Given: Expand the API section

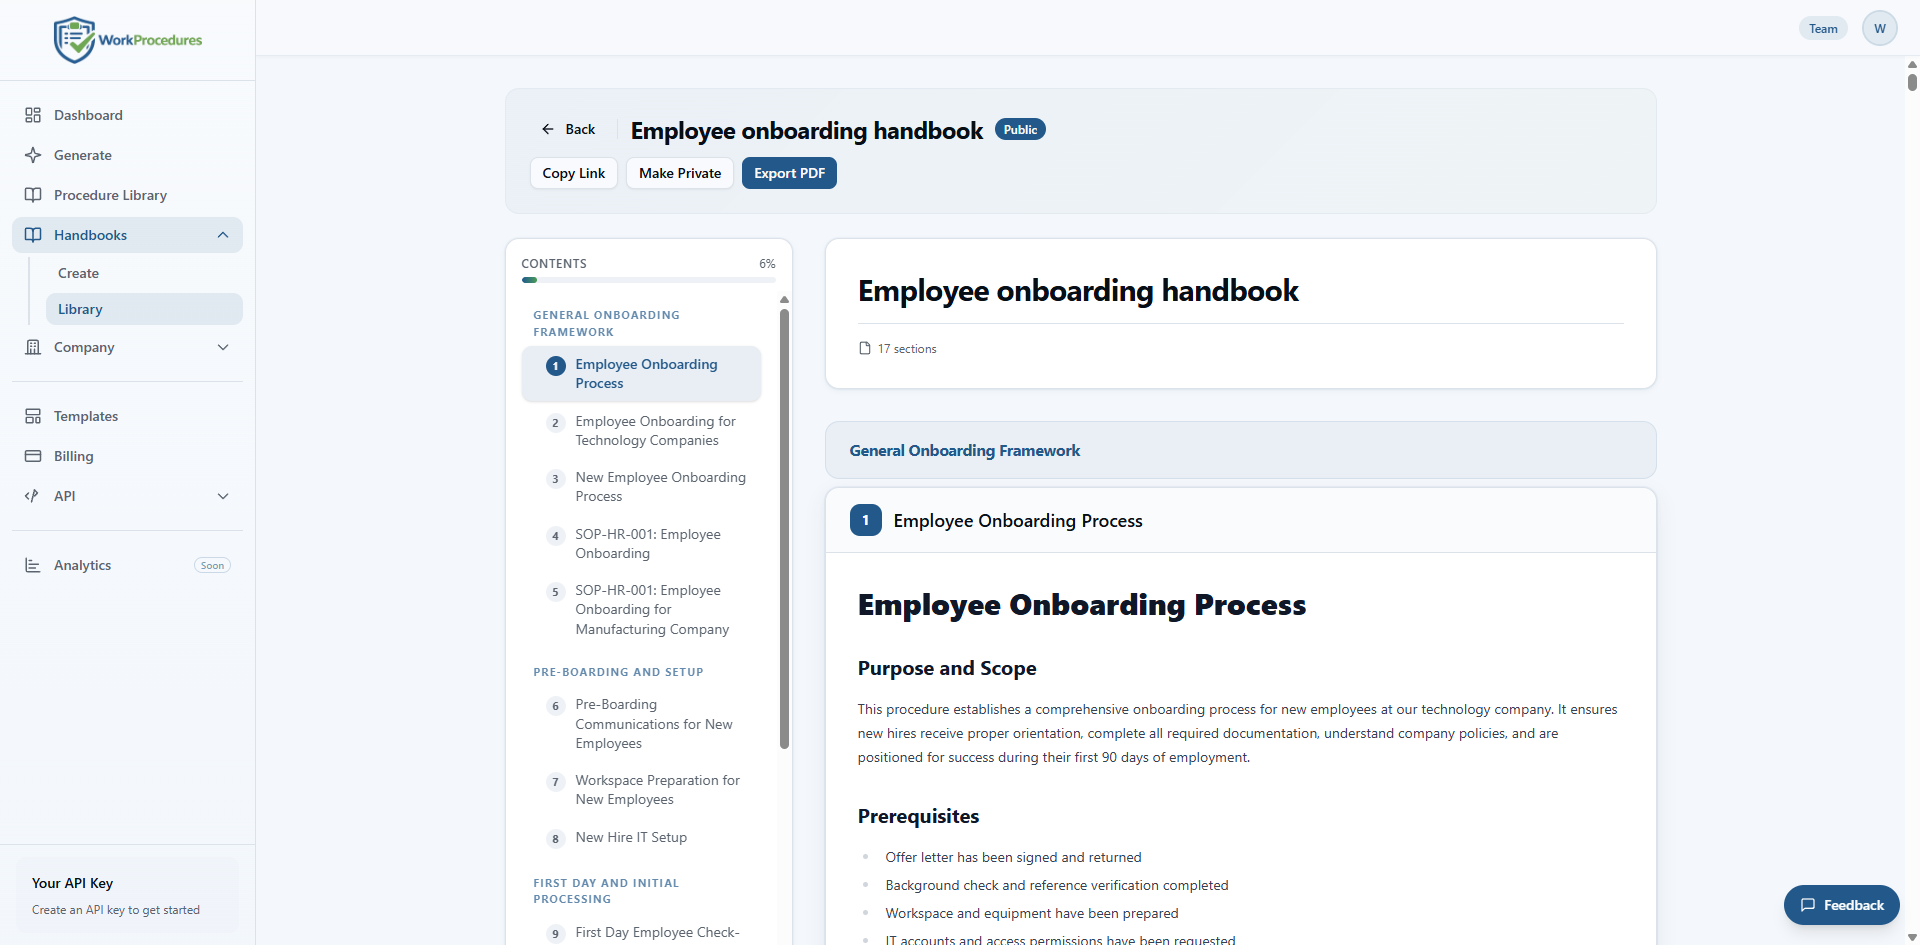Looking at the screenshot, I should [223, 496].
